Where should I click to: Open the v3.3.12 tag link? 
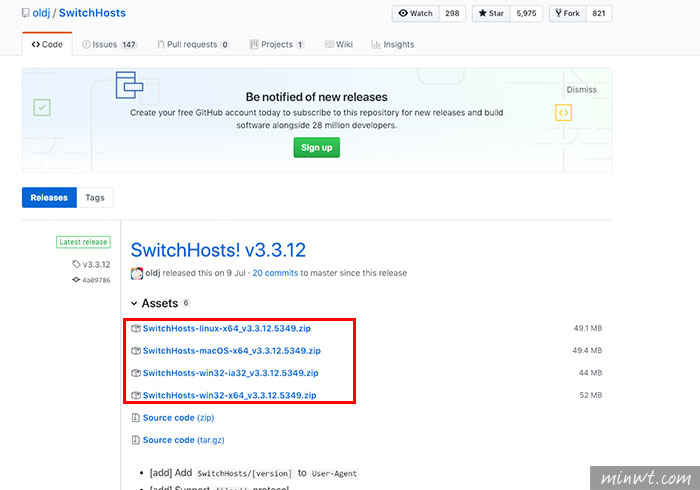pos(96,264)
